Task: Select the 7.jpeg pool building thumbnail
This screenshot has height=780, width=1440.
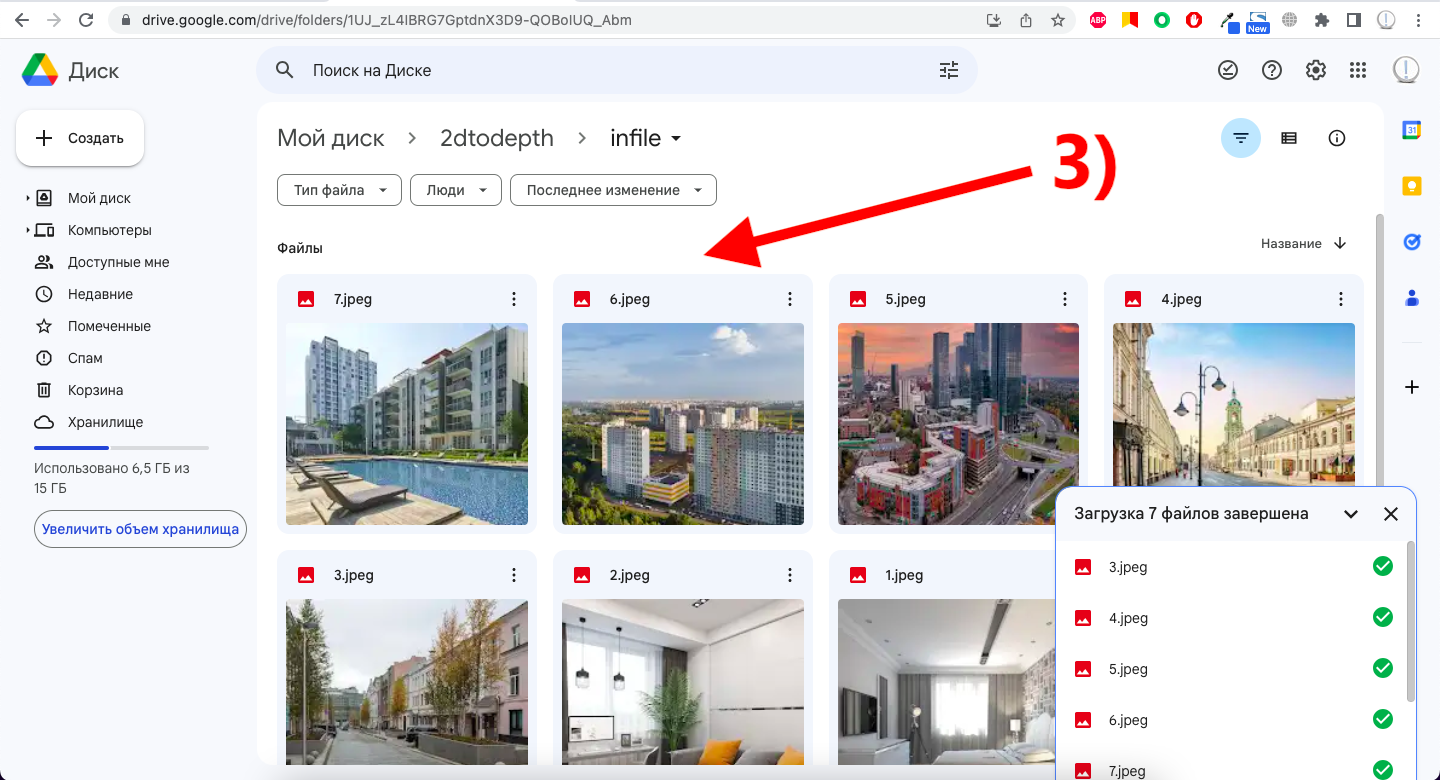Action: click(x=407, y=424)
